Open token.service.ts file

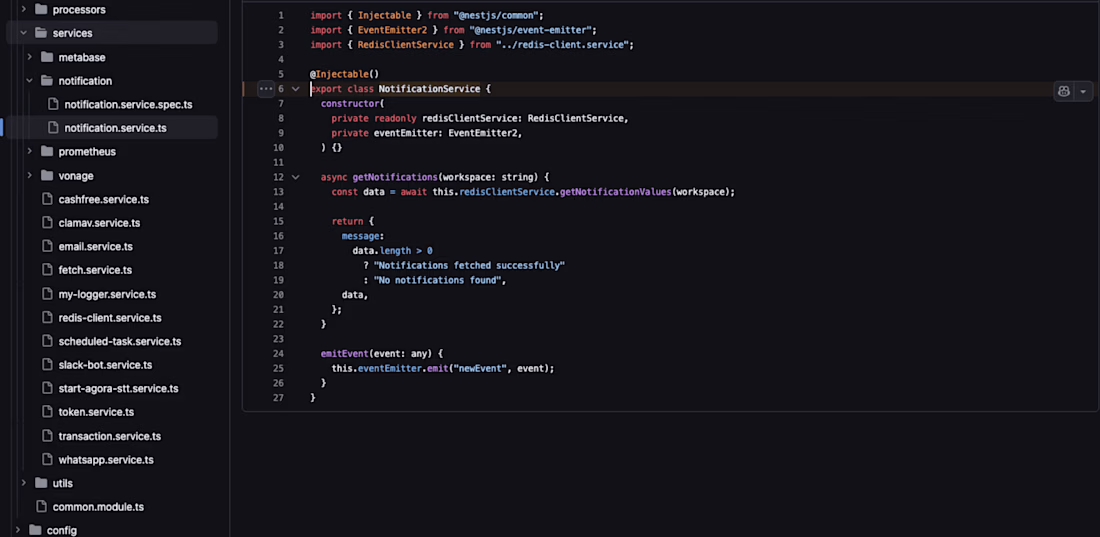pyautogui.click(x=96, y=413)
